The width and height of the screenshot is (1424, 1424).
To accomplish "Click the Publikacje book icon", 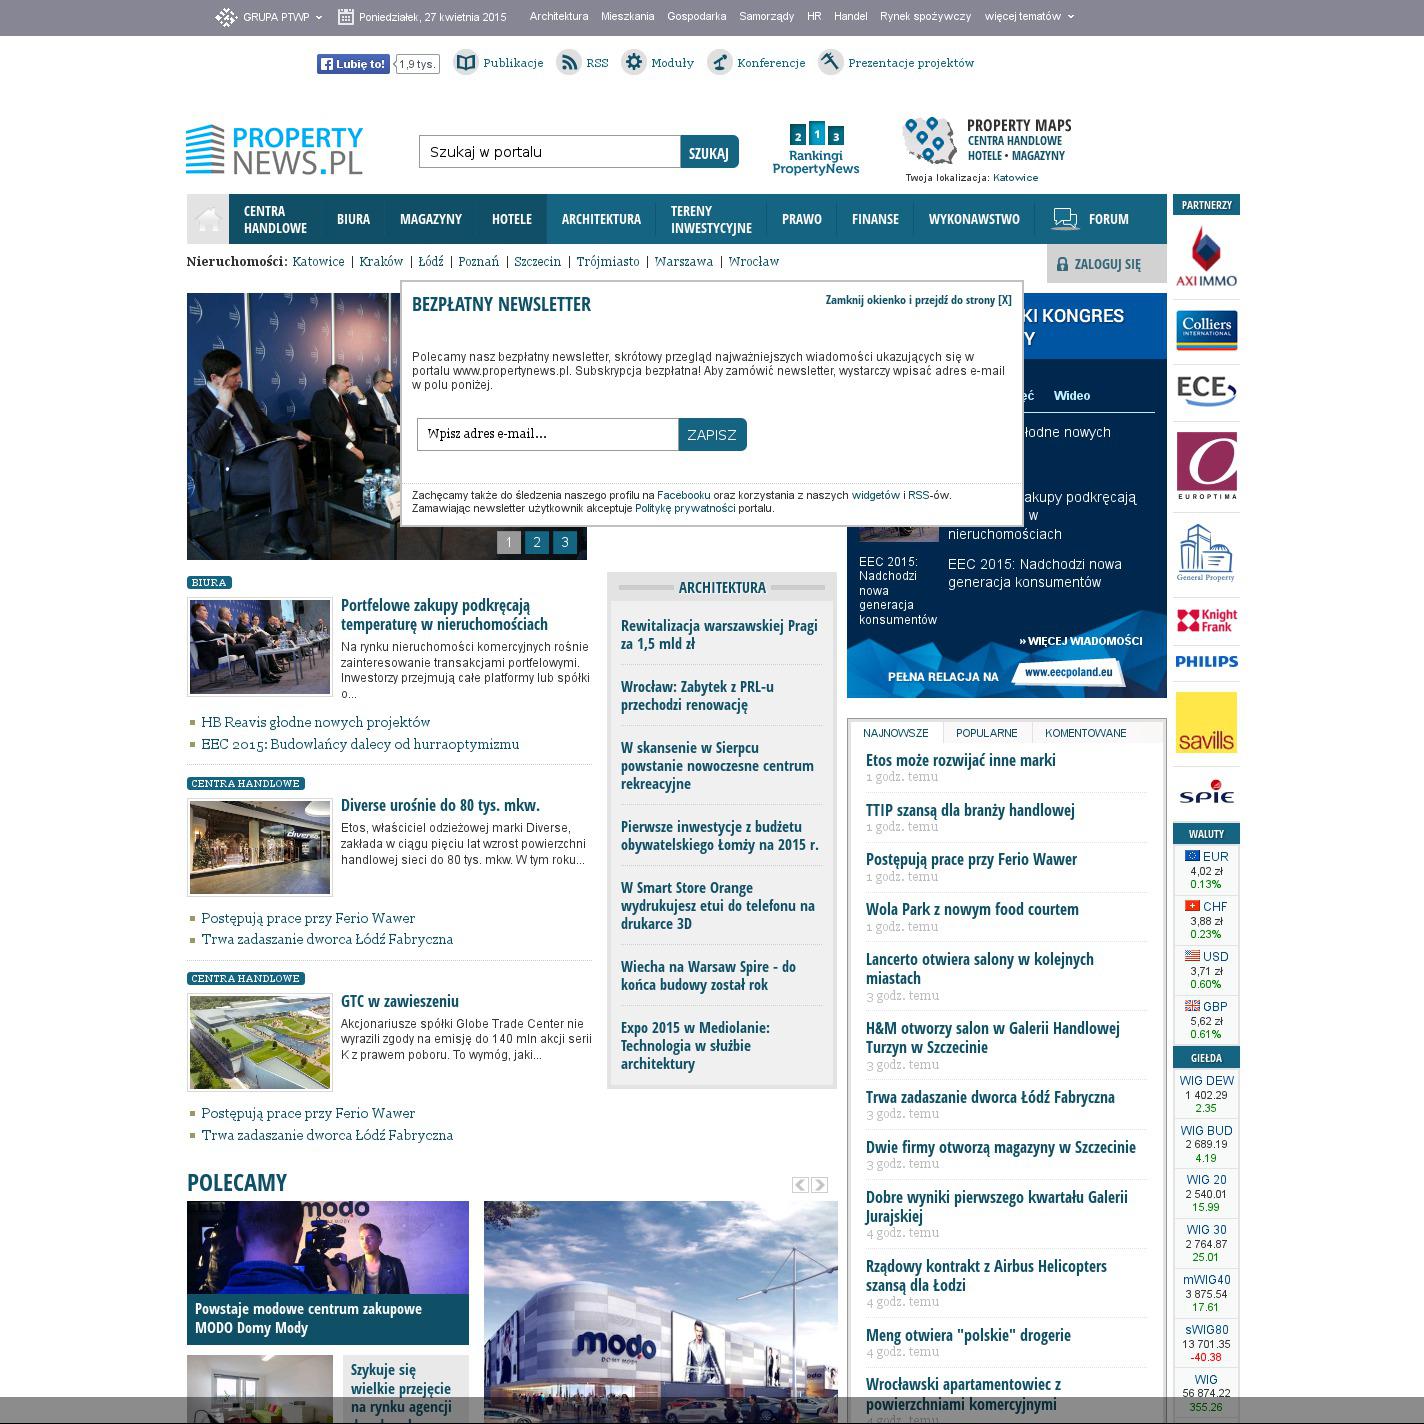I will 465,63.
